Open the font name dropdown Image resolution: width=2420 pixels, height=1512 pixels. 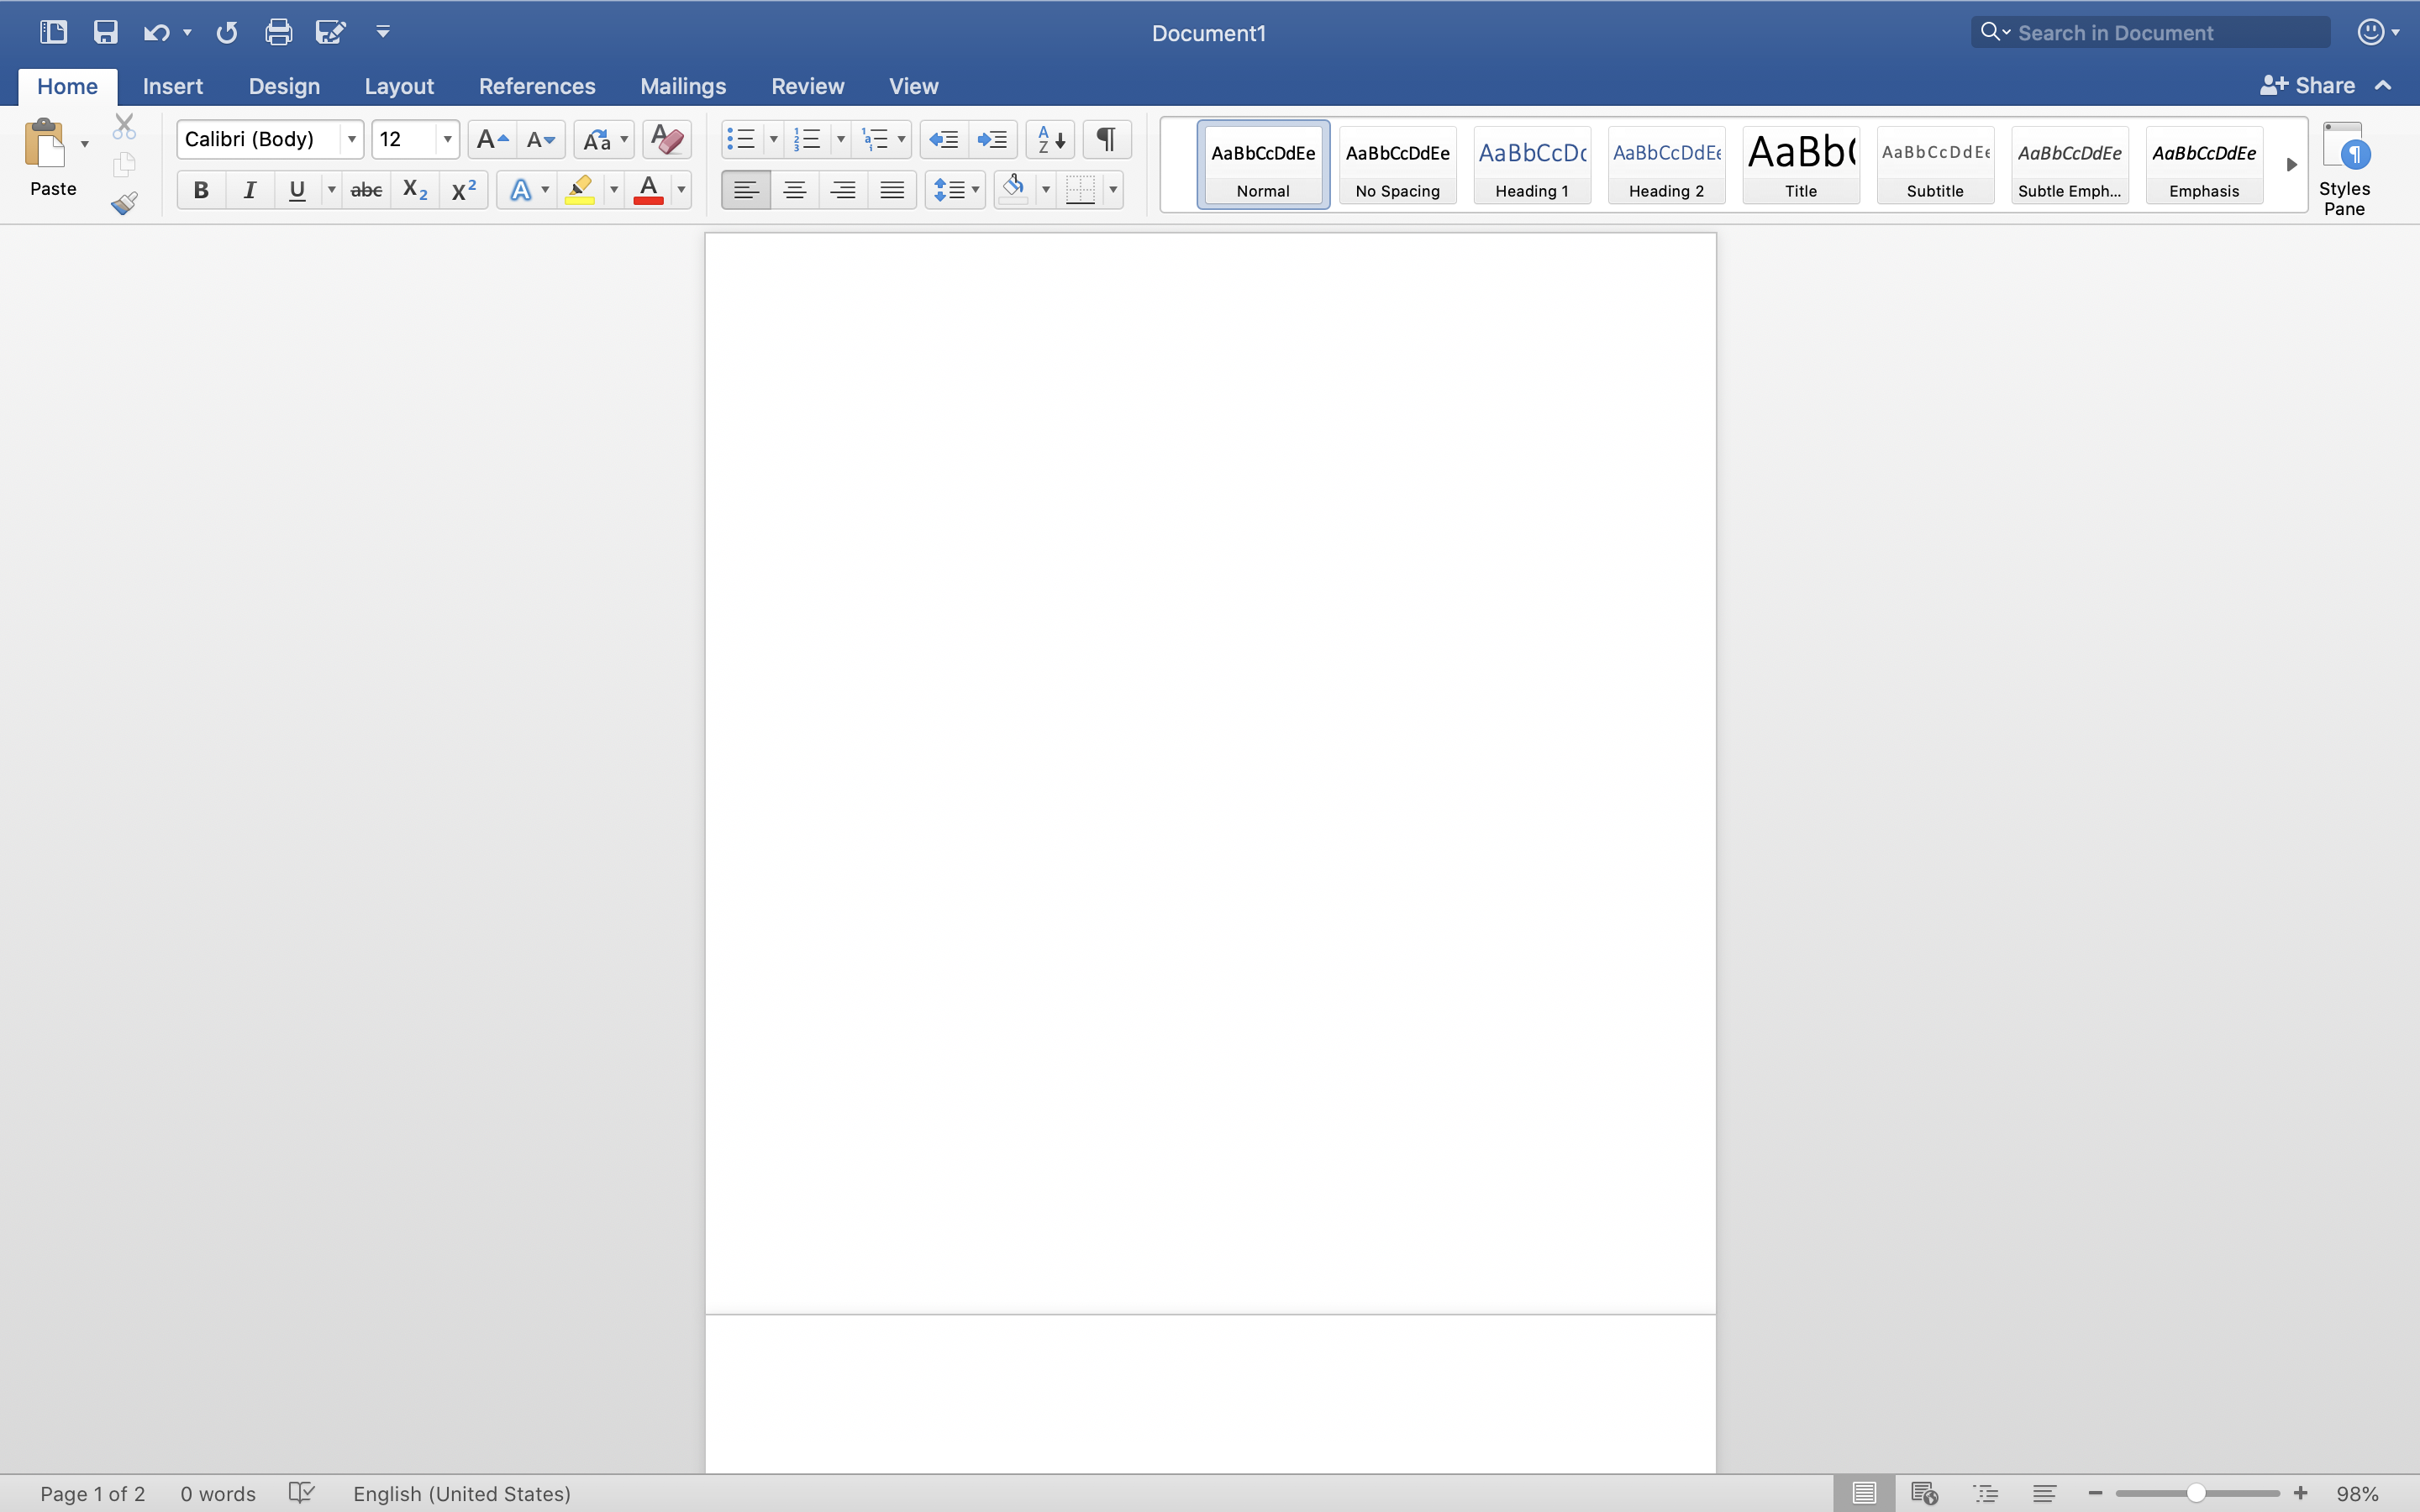(x=351, y=139)
